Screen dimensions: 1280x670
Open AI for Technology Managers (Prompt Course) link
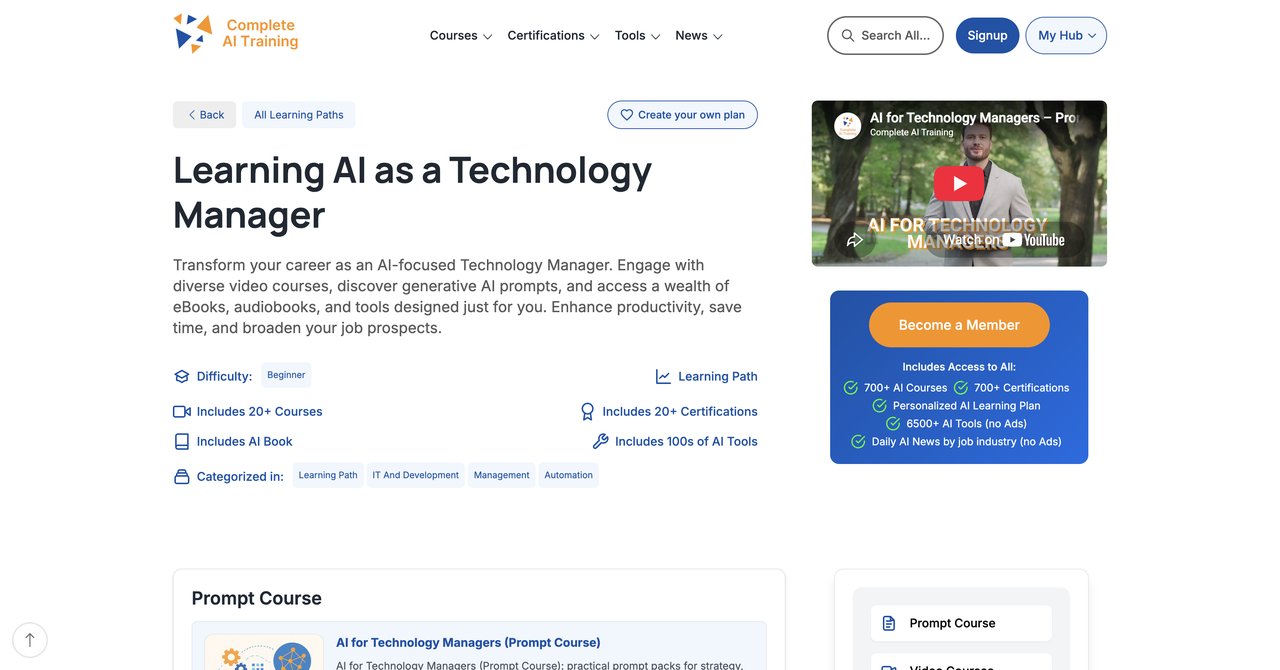point(468,643)
